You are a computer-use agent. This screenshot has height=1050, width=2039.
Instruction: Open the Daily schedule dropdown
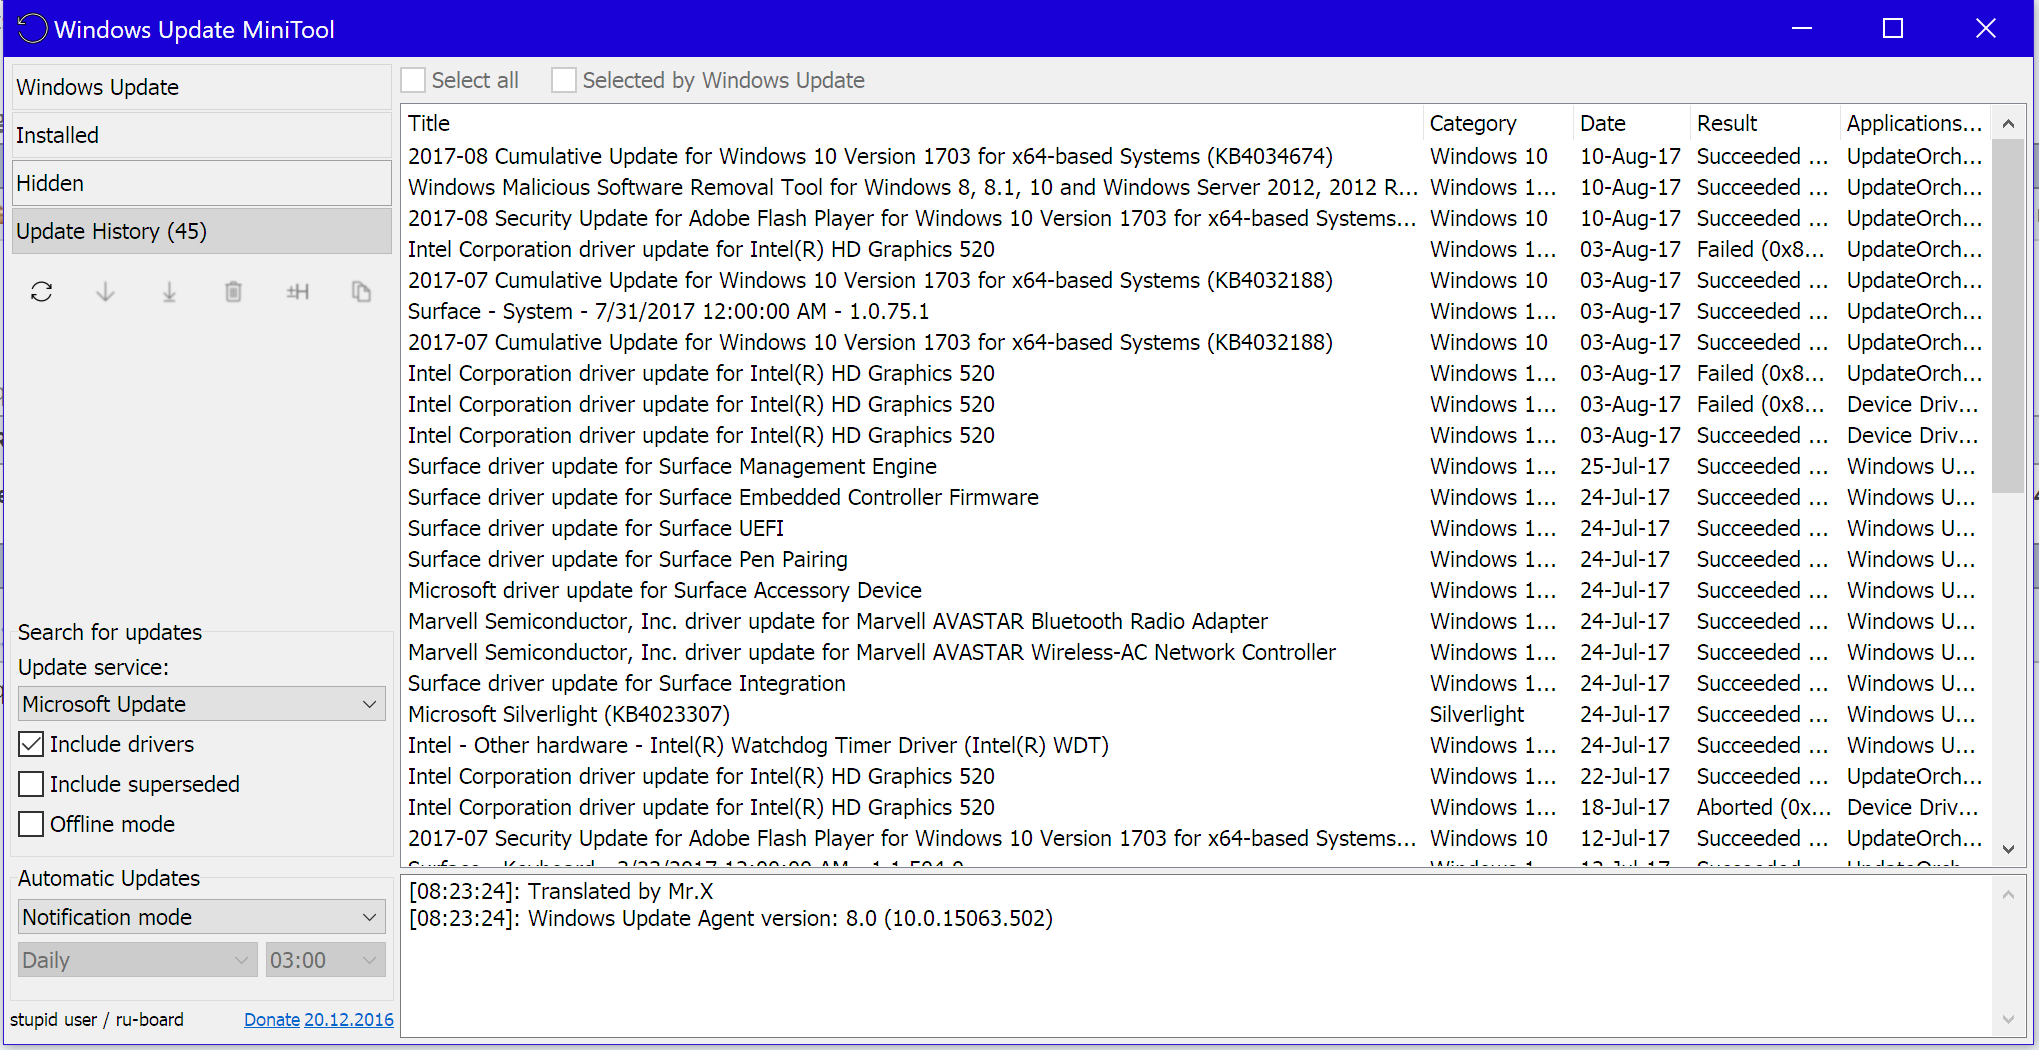tap(137, 960)
